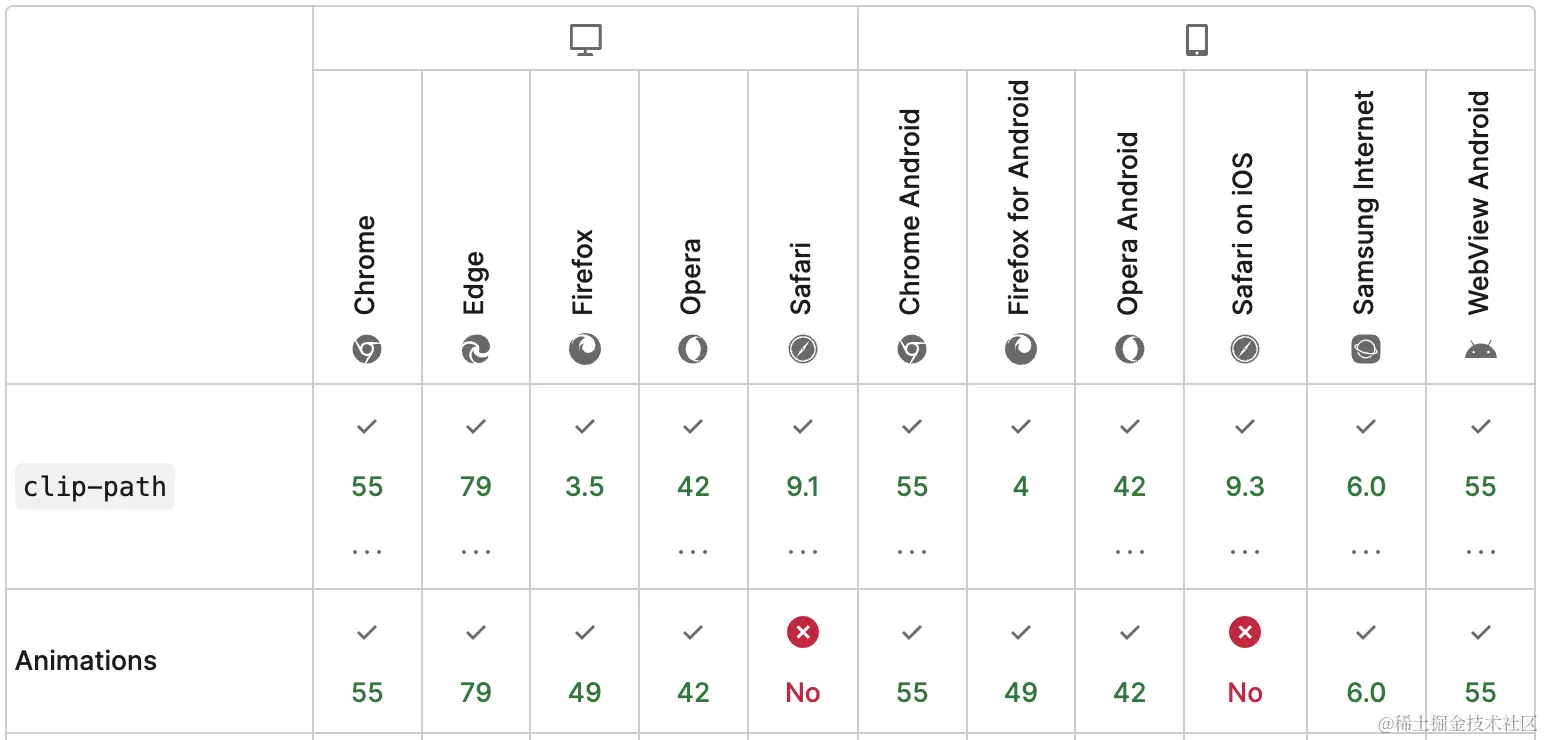Select the Animations feature row label
Image resolution: width=1544 pixels, height=740 pixels.
[x=86, y=661]
